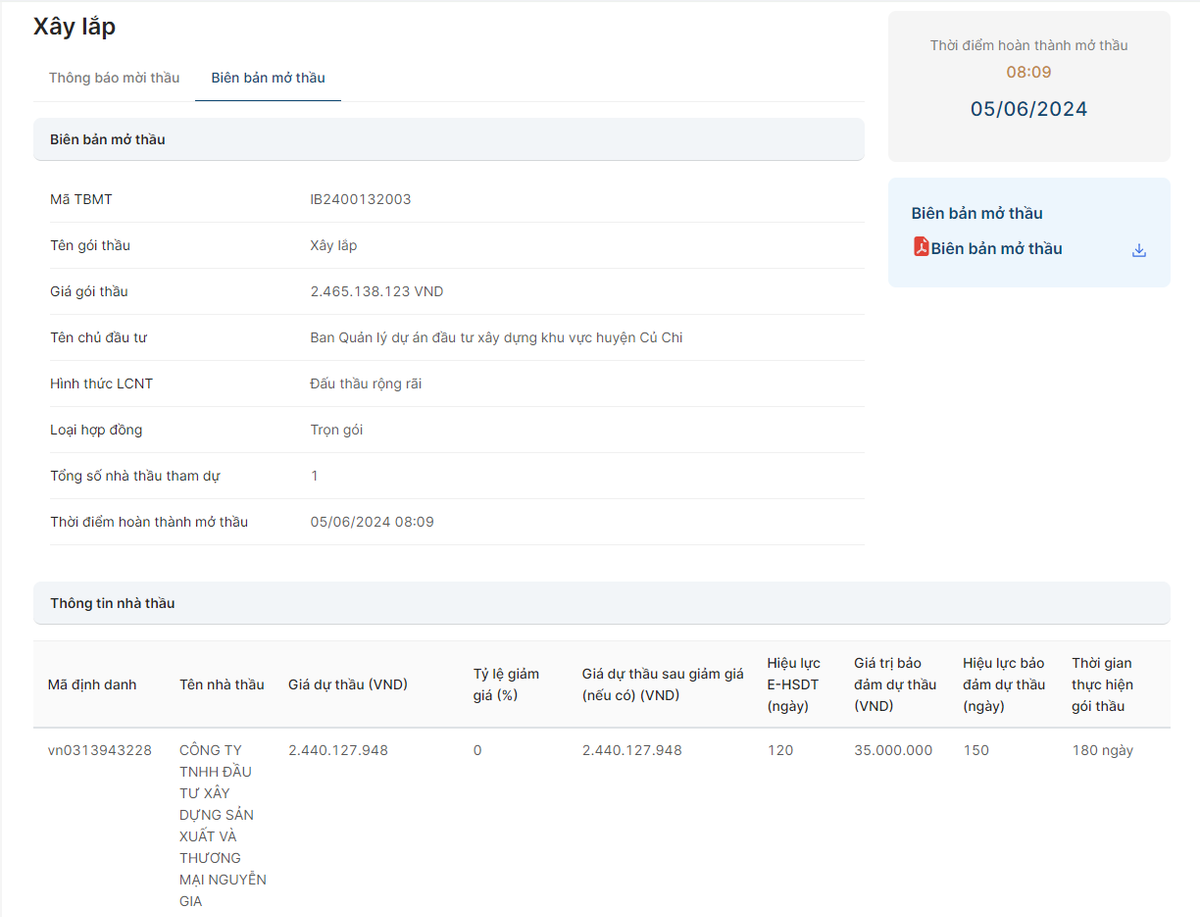Open the Biên bản mở thầu PDF link
Image resolution: width=1200 pixels, height=917 pixels.
996,249
